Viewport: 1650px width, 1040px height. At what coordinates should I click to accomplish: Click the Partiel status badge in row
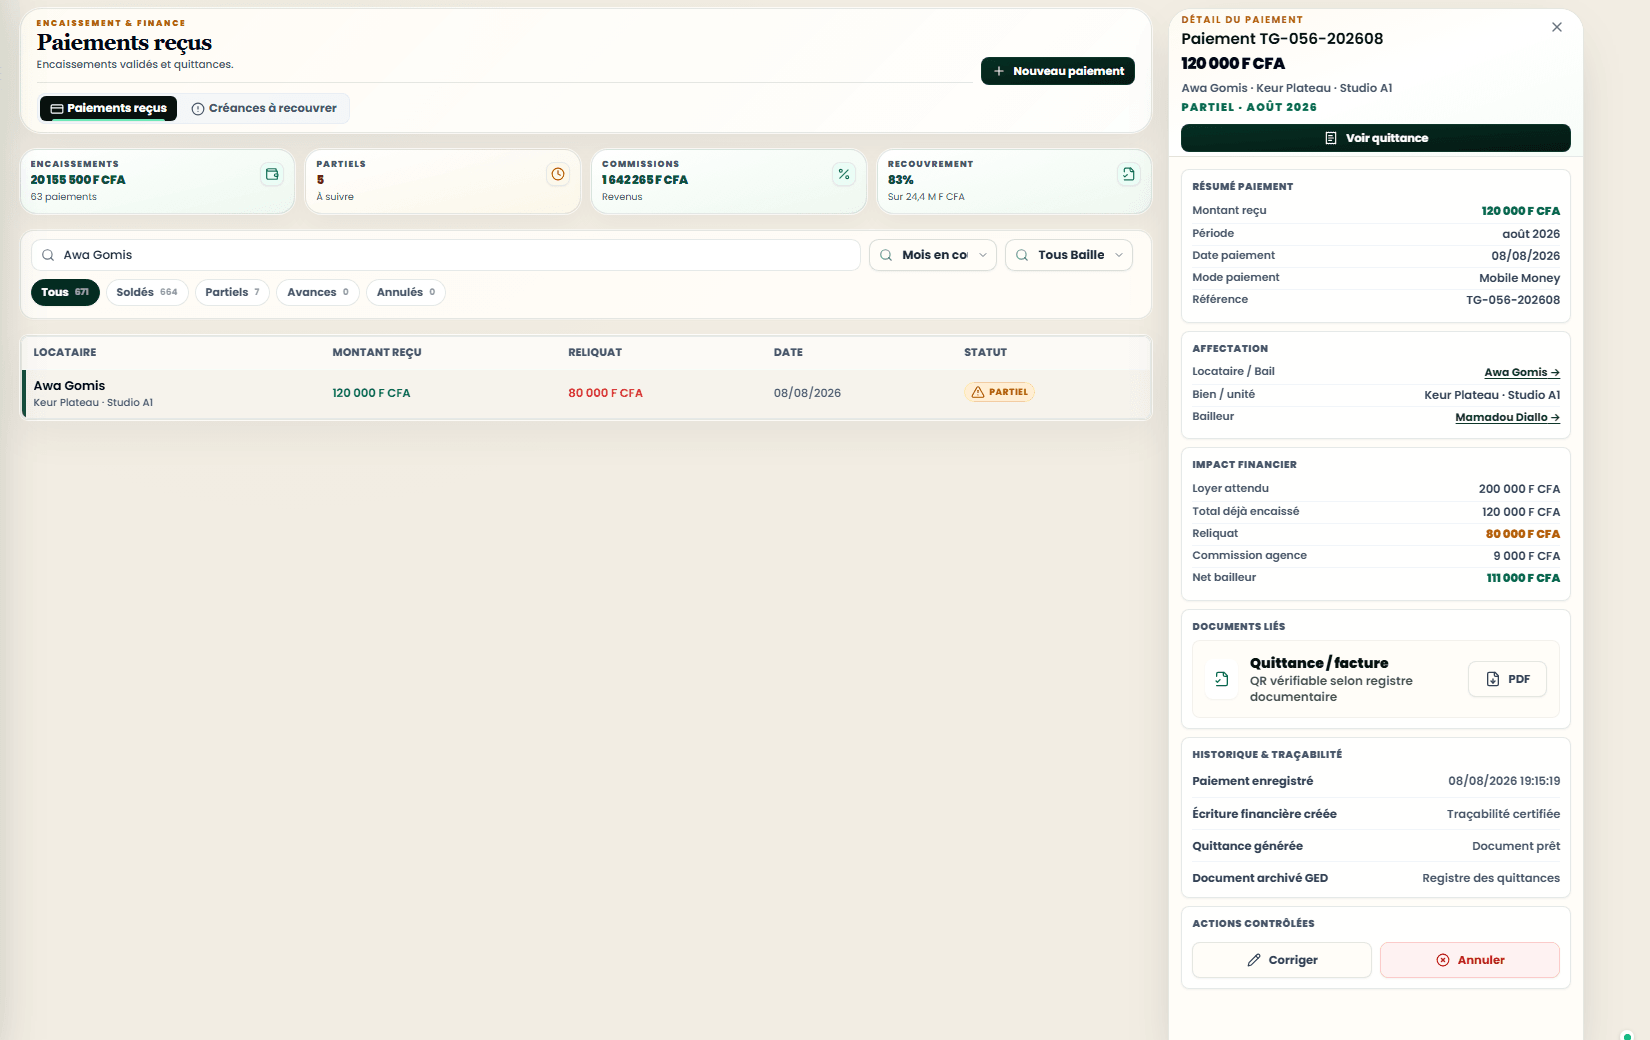[x=1000, y=392]
